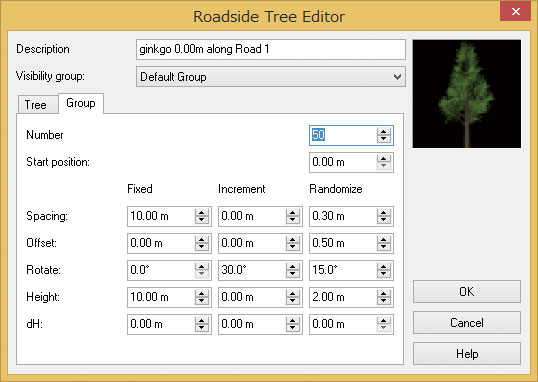Switch to the Tree tab
The width and height of the screenshot is (538, 382).
point(37,104)
